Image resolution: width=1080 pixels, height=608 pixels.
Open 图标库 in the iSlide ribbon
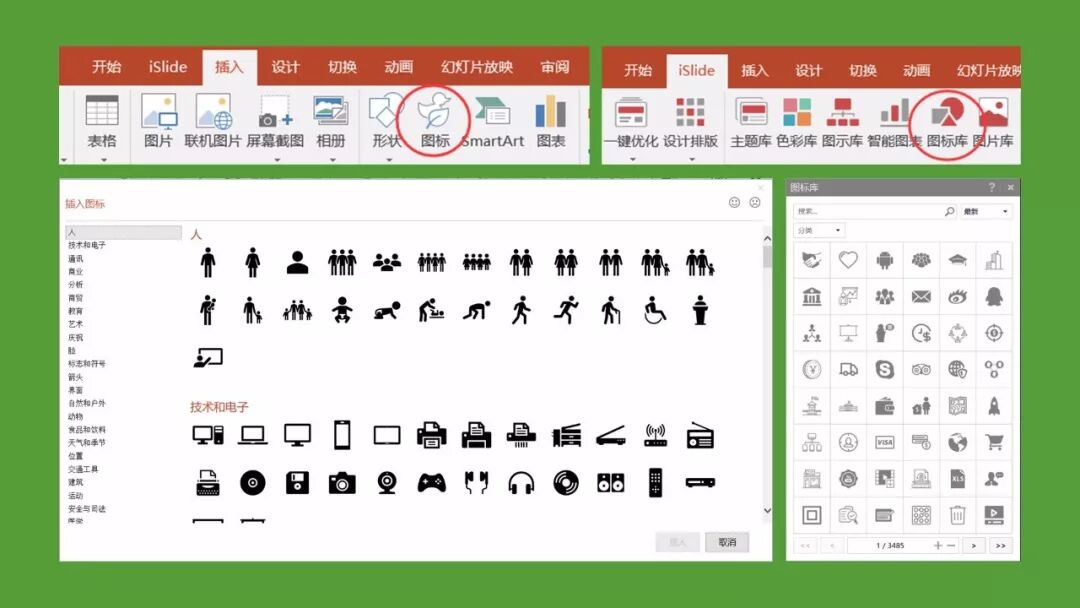tap(946, 123)
